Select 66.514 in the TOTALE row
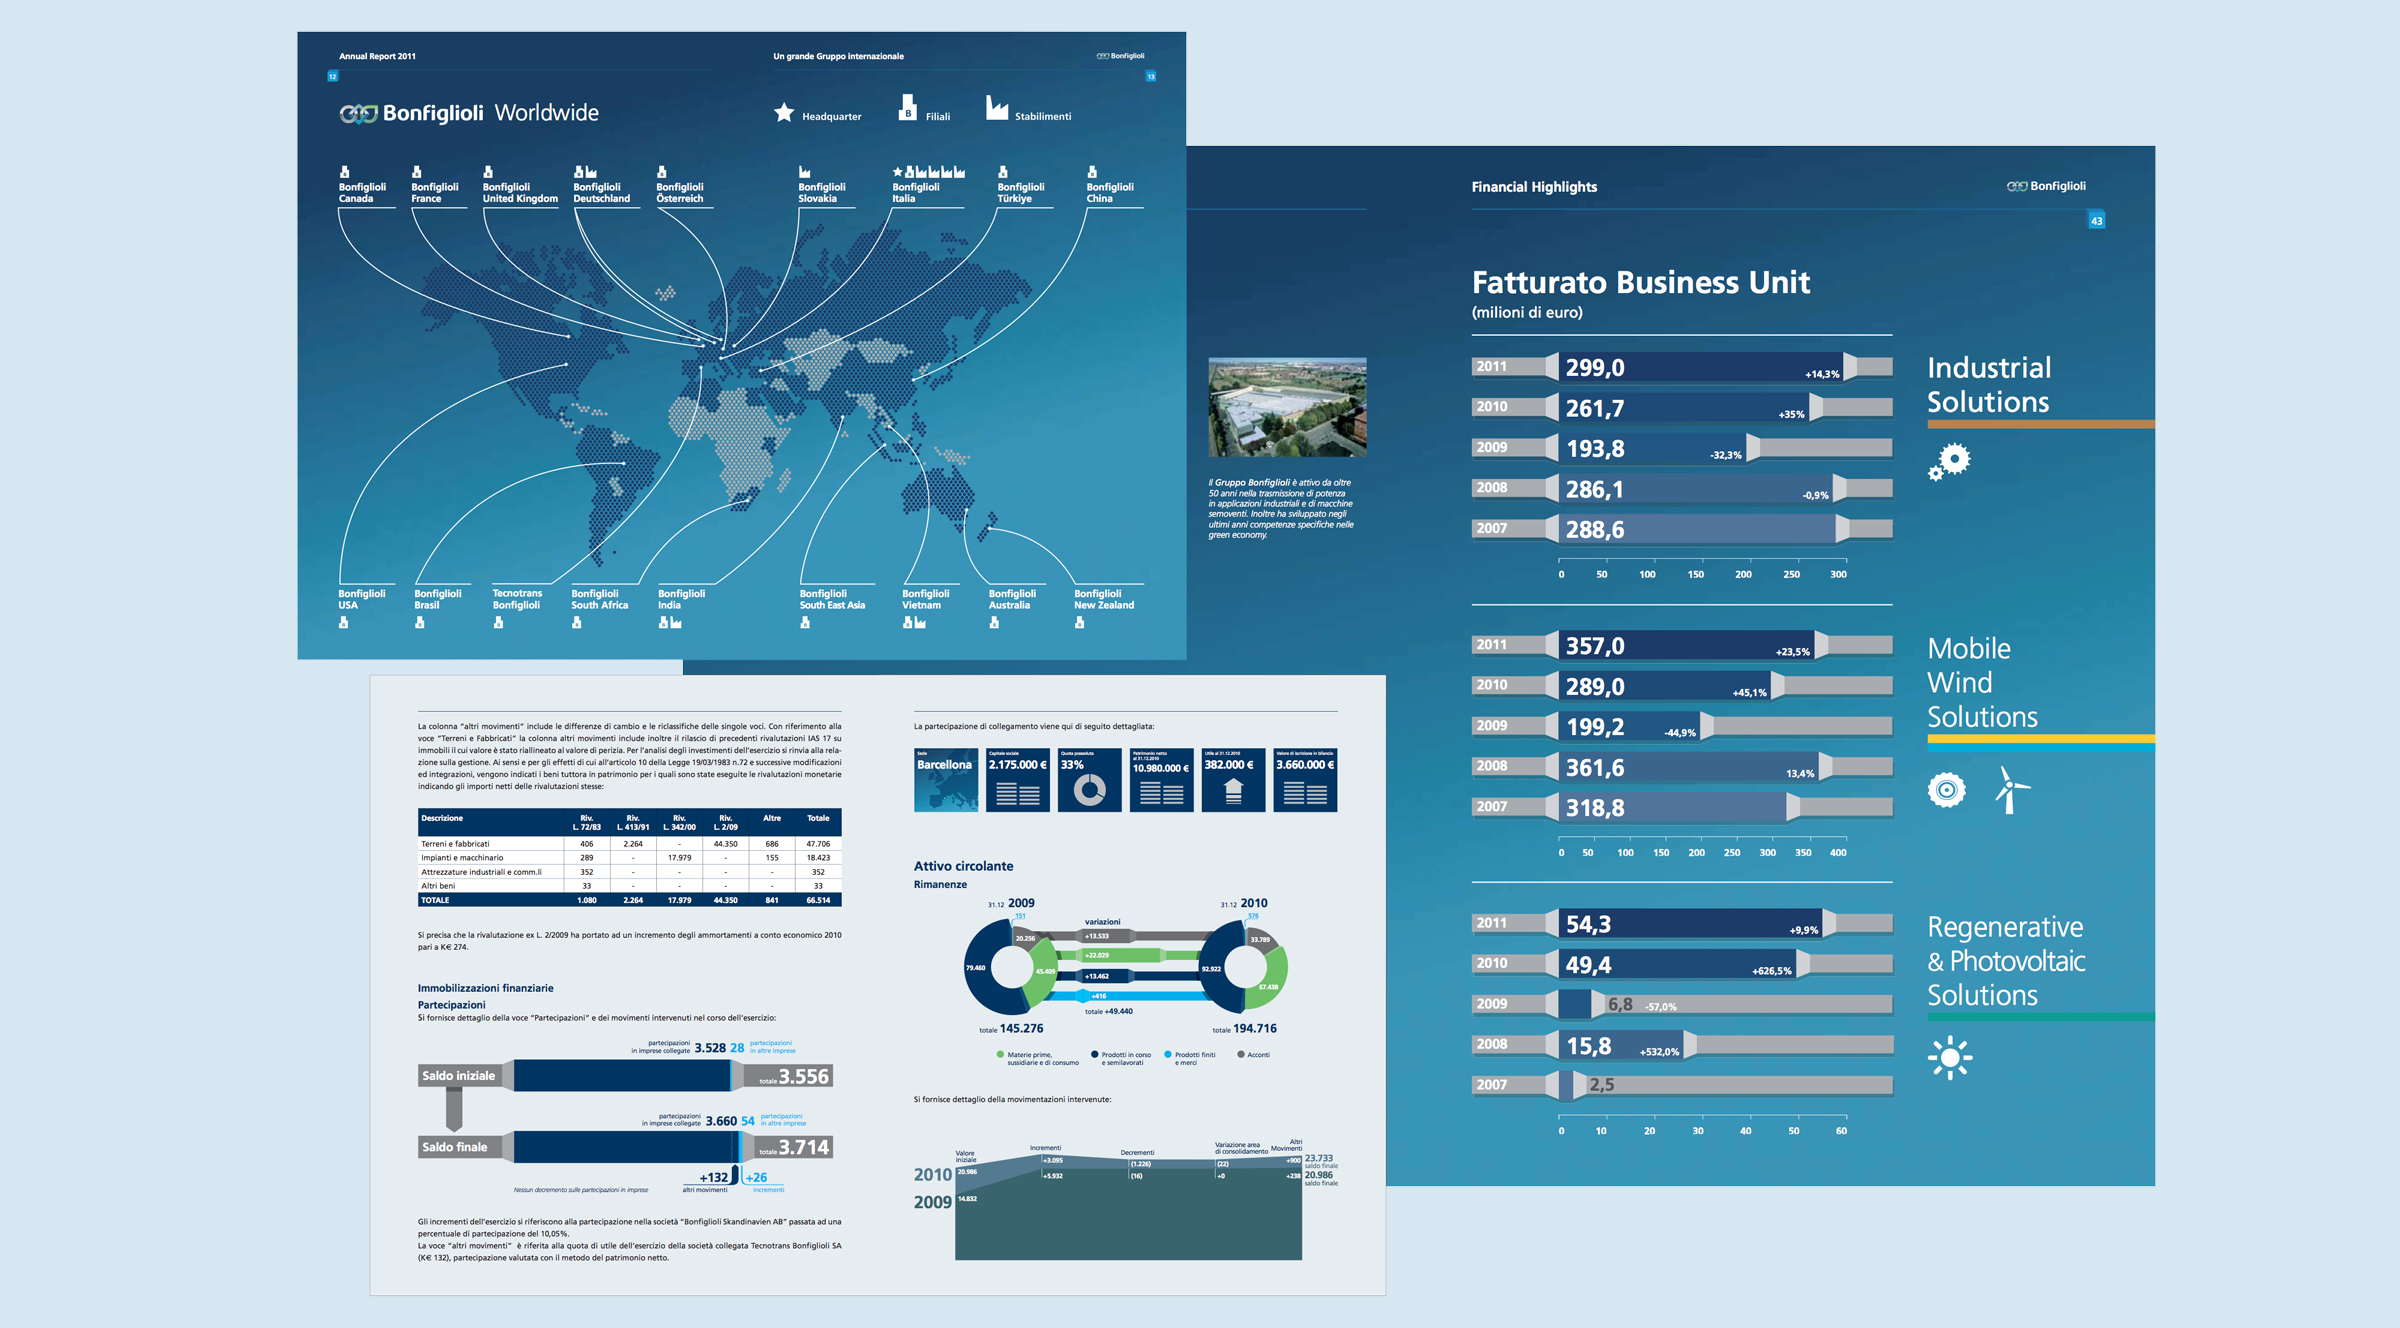The height and width of the screenshot is (1328, 2400). [x=818, y=900]
